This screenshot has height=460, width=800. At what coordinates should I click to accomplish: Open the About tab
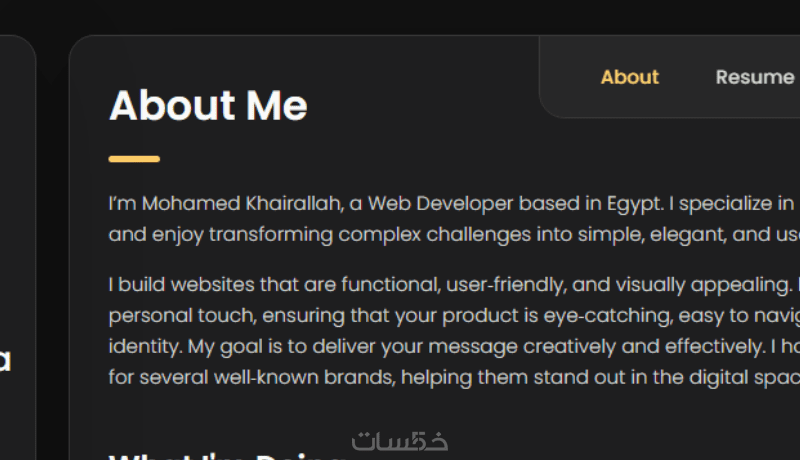tap(629, 77)
